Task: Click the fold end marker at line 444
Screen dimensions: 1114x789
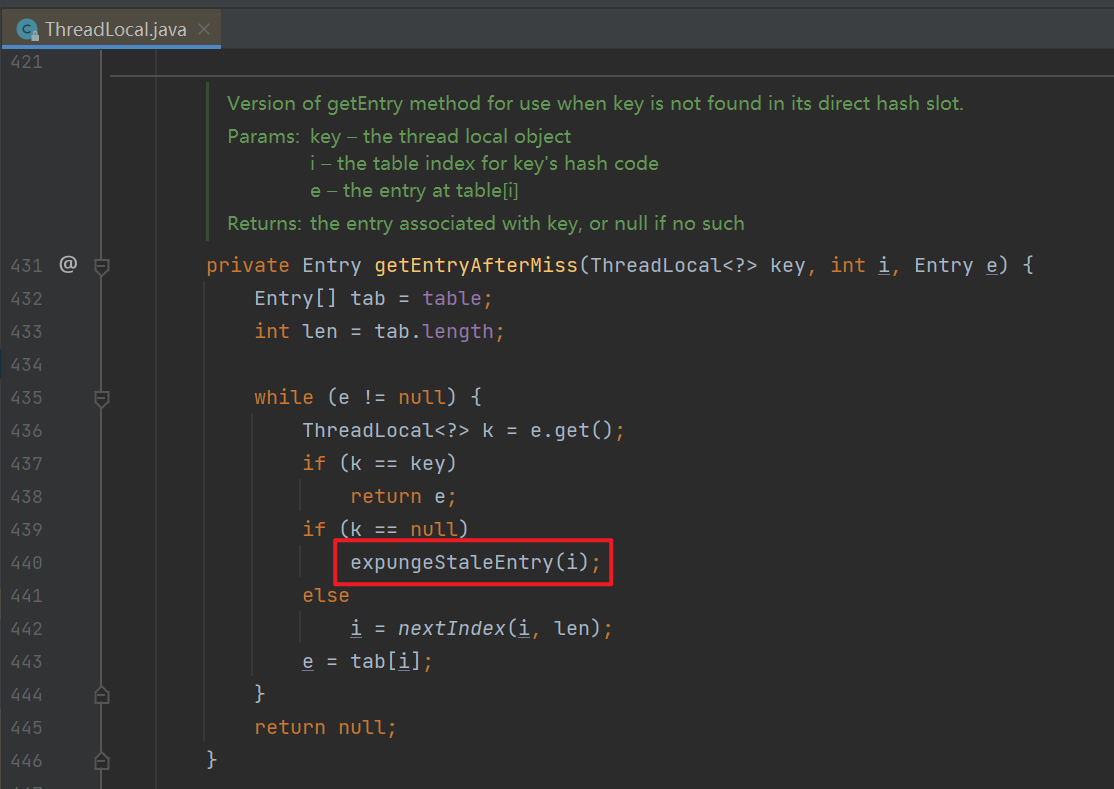Action: (100, 694)
